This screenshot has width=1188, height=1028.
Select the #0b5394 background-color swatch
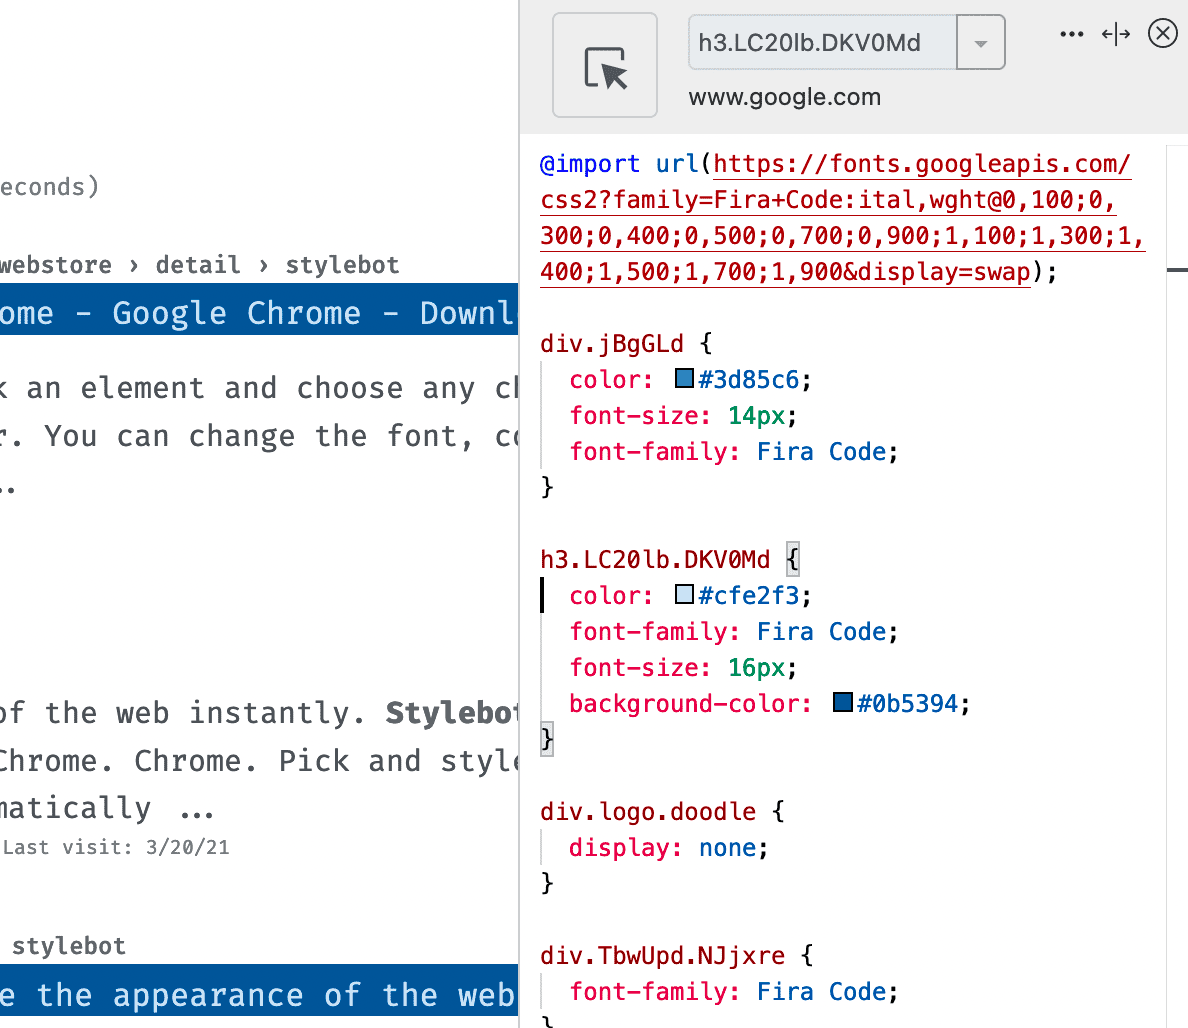(841, 702)
